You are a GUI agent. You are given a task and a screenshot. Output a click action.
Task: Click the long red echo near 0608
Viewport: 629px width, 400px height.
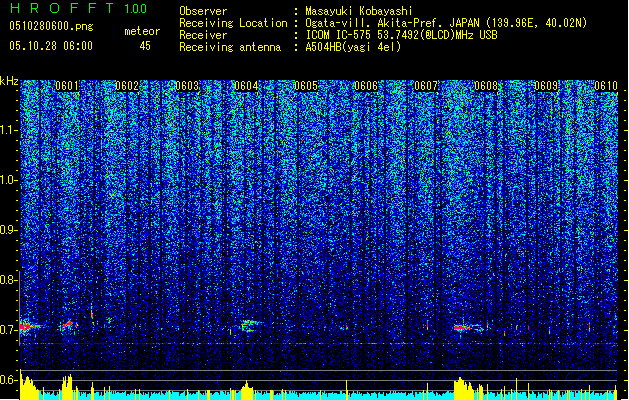[469, 328]
